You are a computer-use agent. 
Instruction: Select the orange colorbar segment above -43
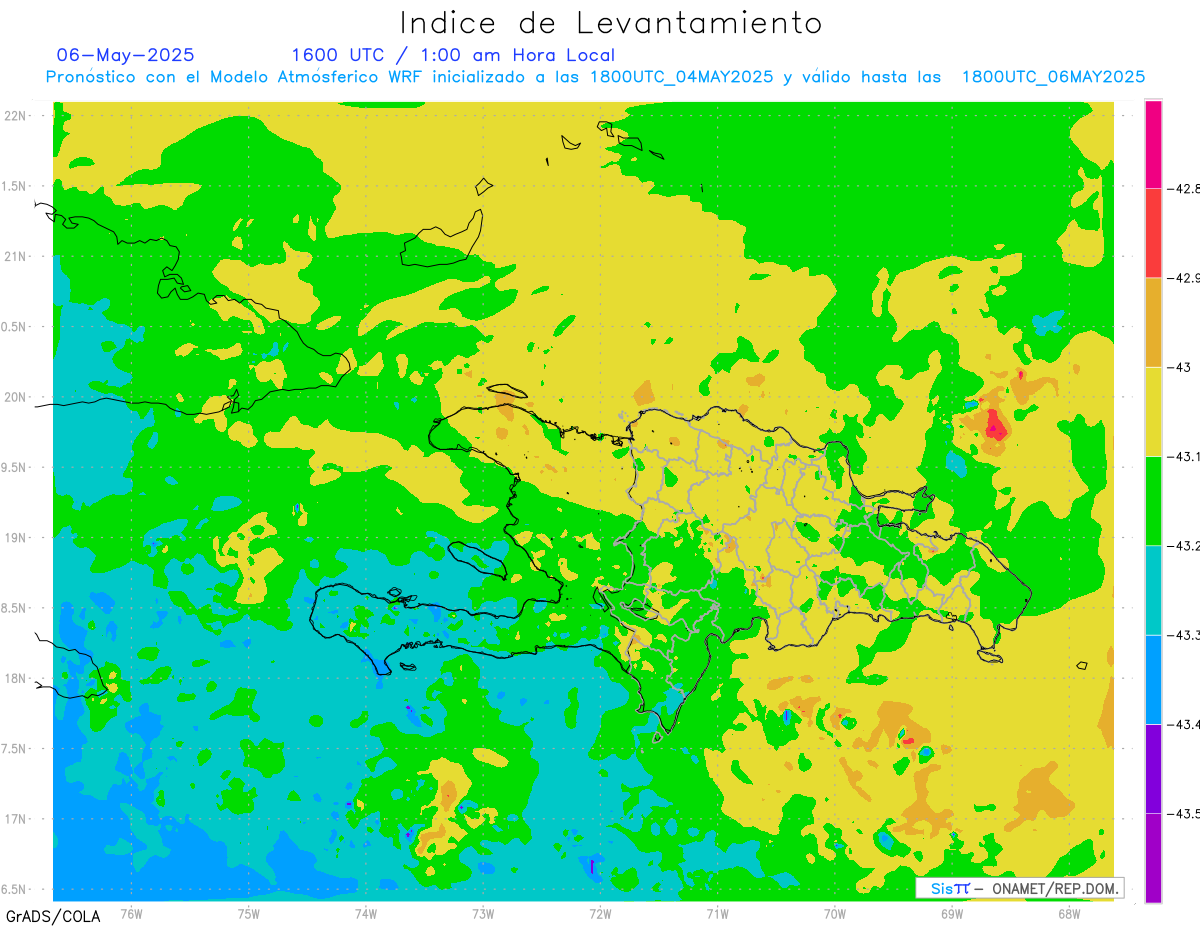click(1153, 322)
